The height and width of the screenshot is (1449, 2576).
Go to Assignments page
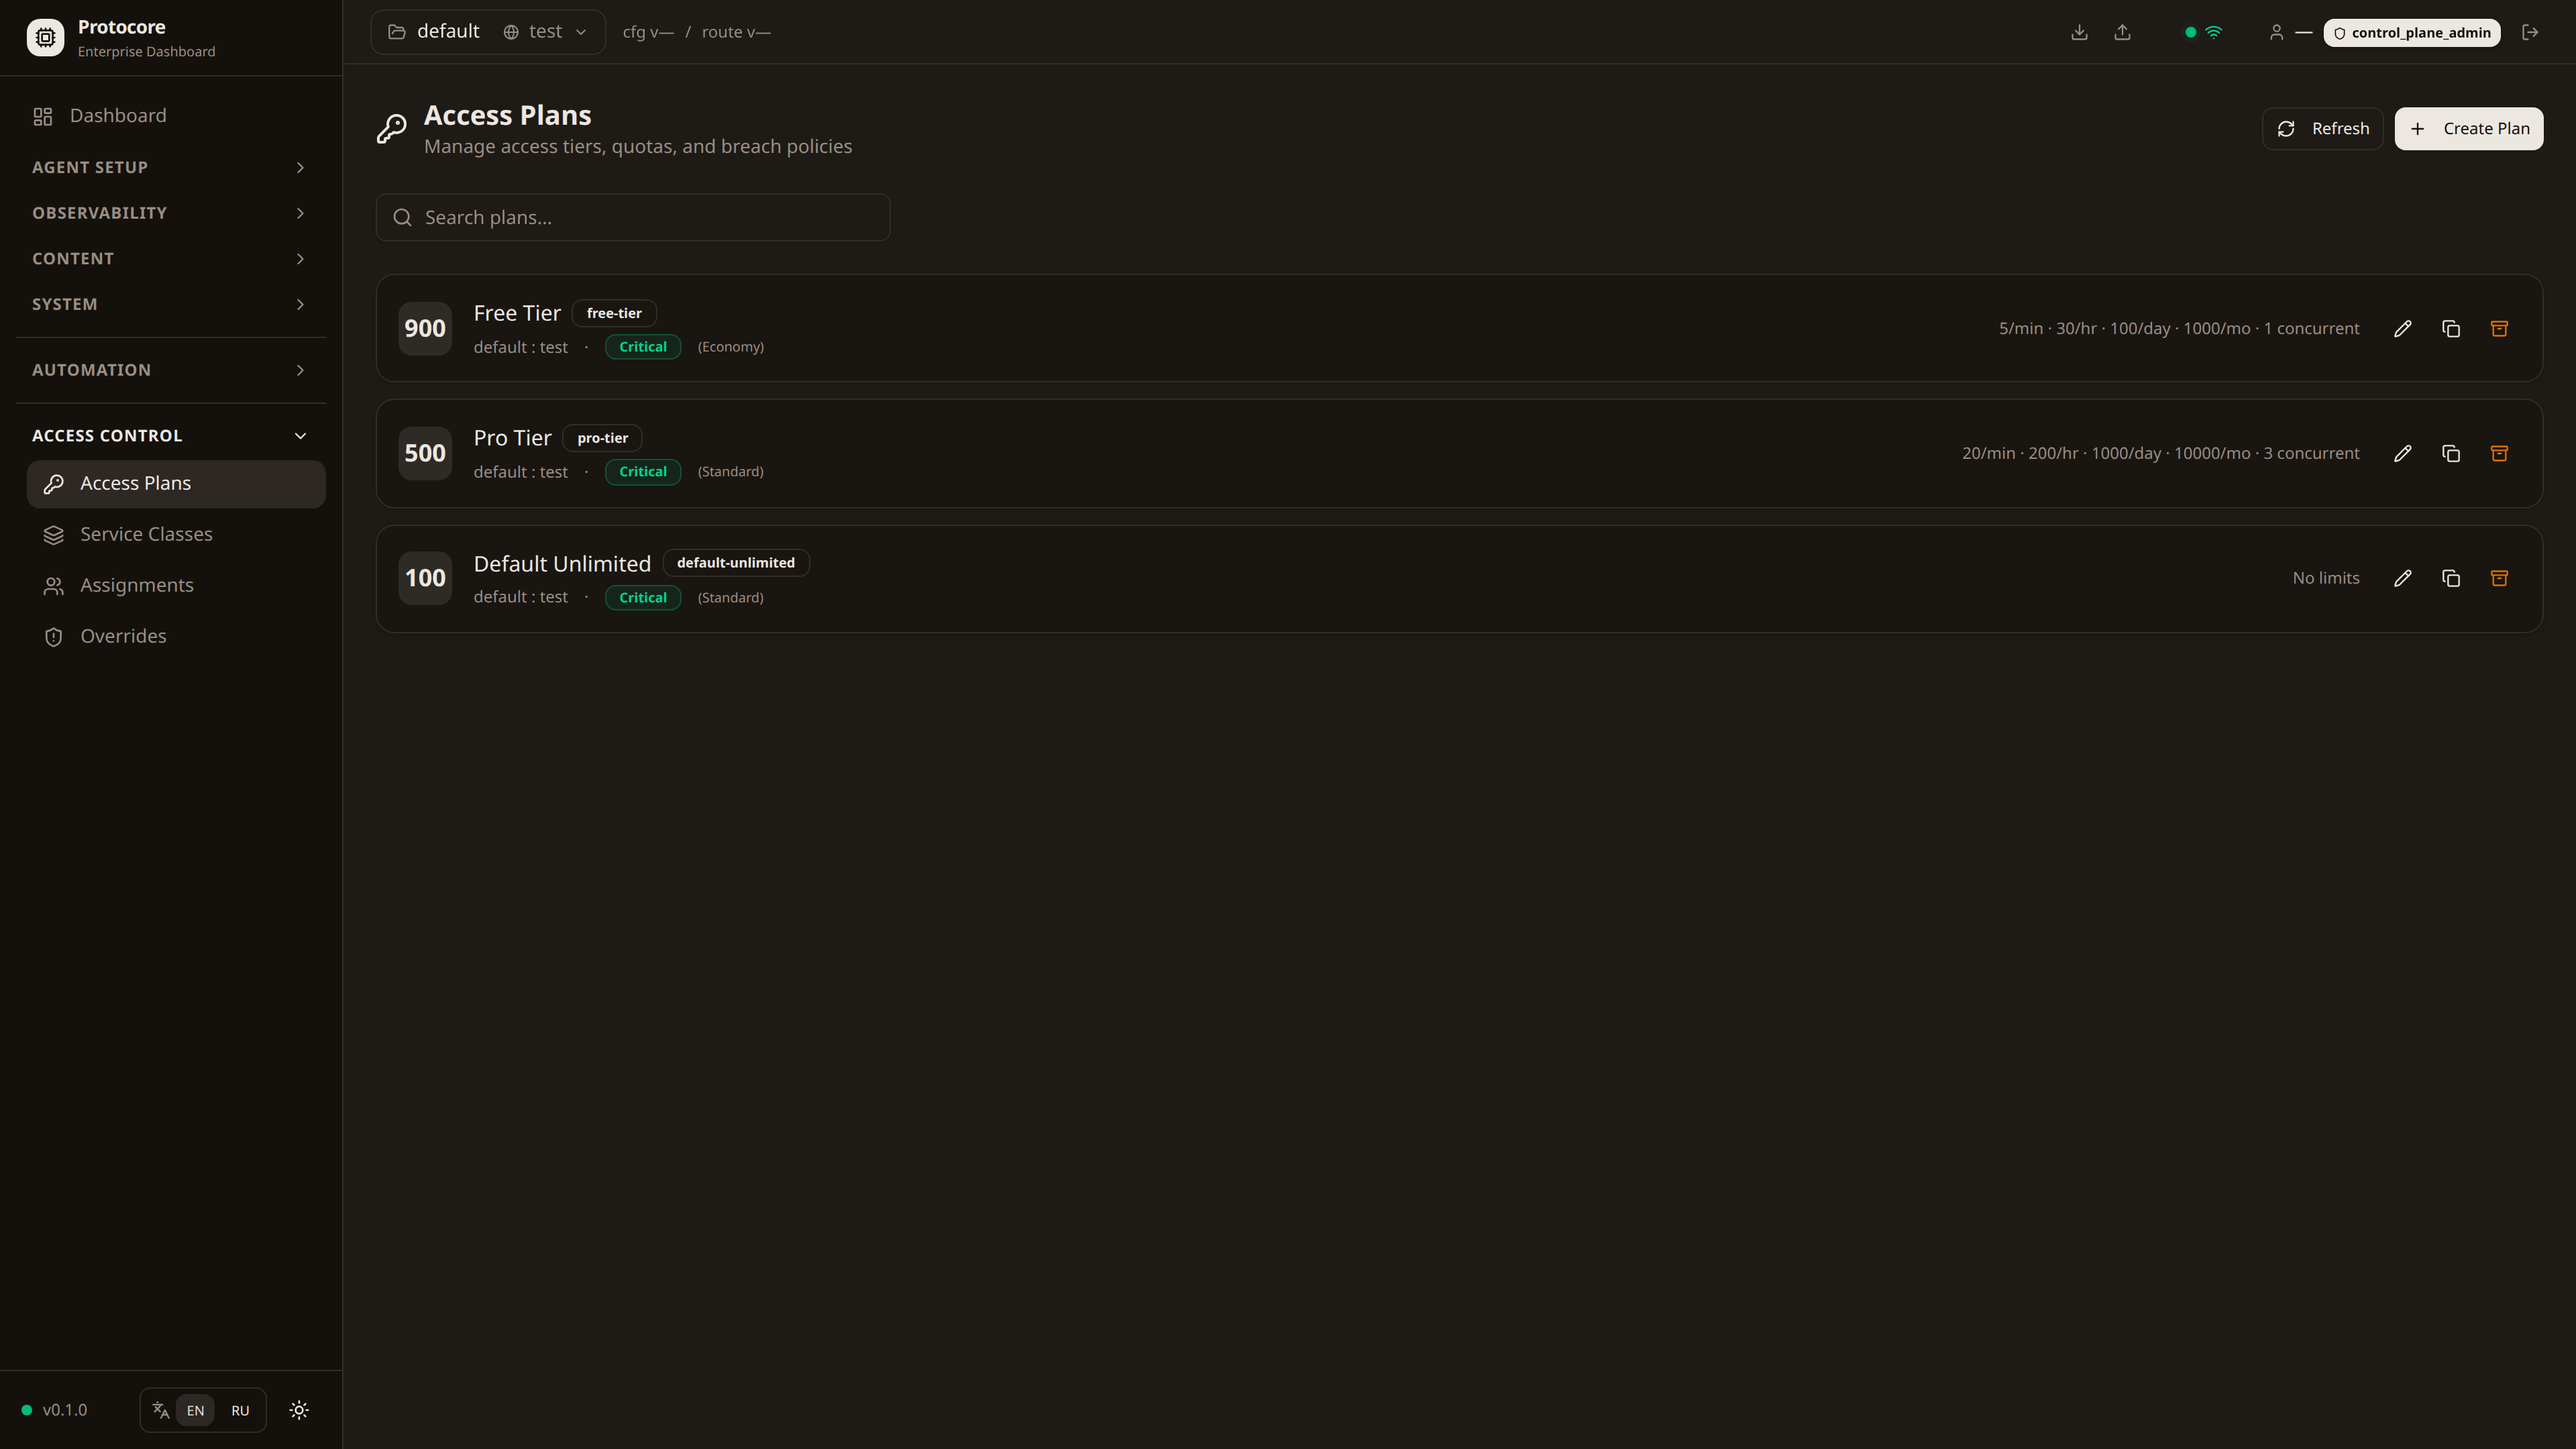[x=137, y=585]
